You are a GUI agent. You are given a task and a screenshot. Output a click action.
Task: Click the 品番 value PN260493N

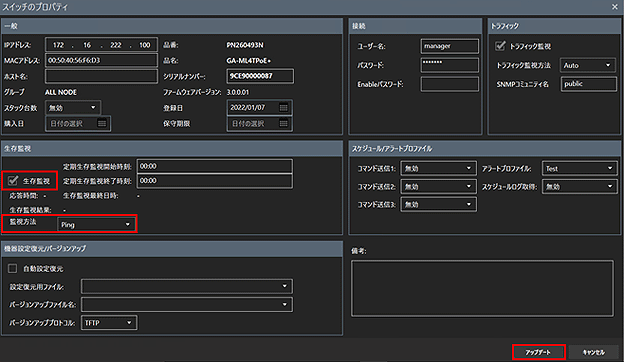(x=245, y=45)
